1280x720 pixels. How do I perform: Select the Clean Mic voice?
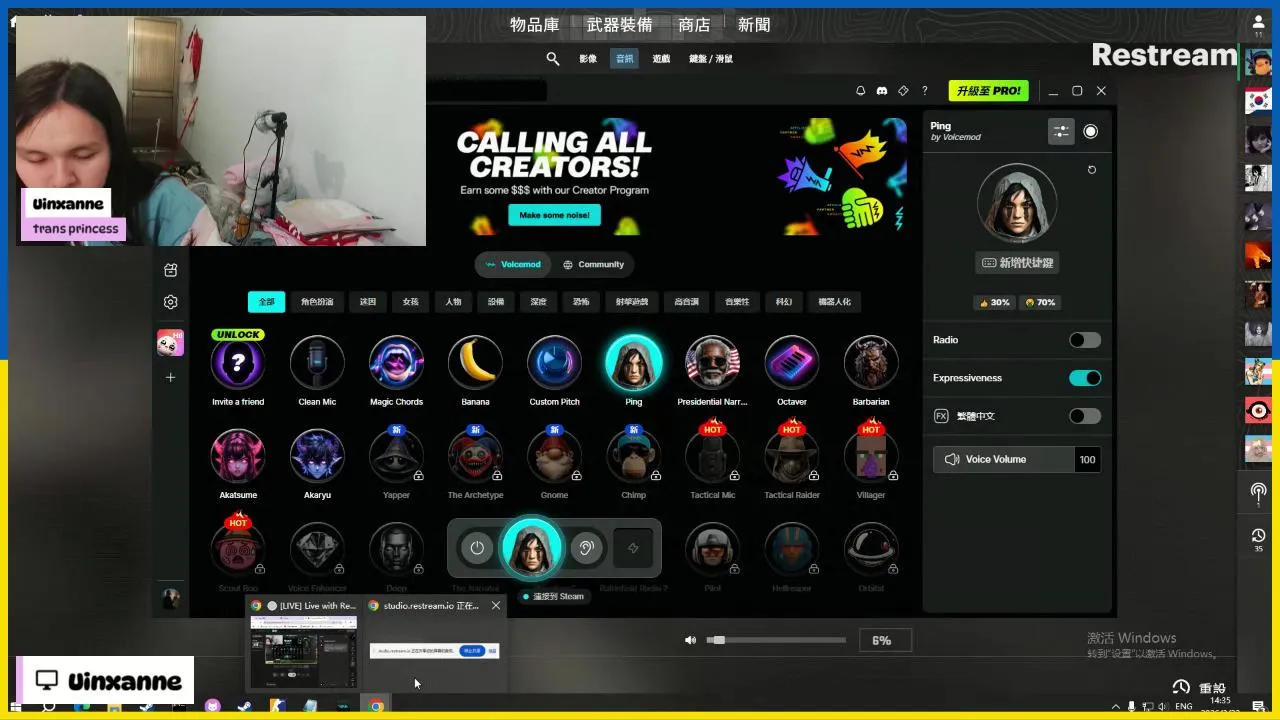coord(317,362)
